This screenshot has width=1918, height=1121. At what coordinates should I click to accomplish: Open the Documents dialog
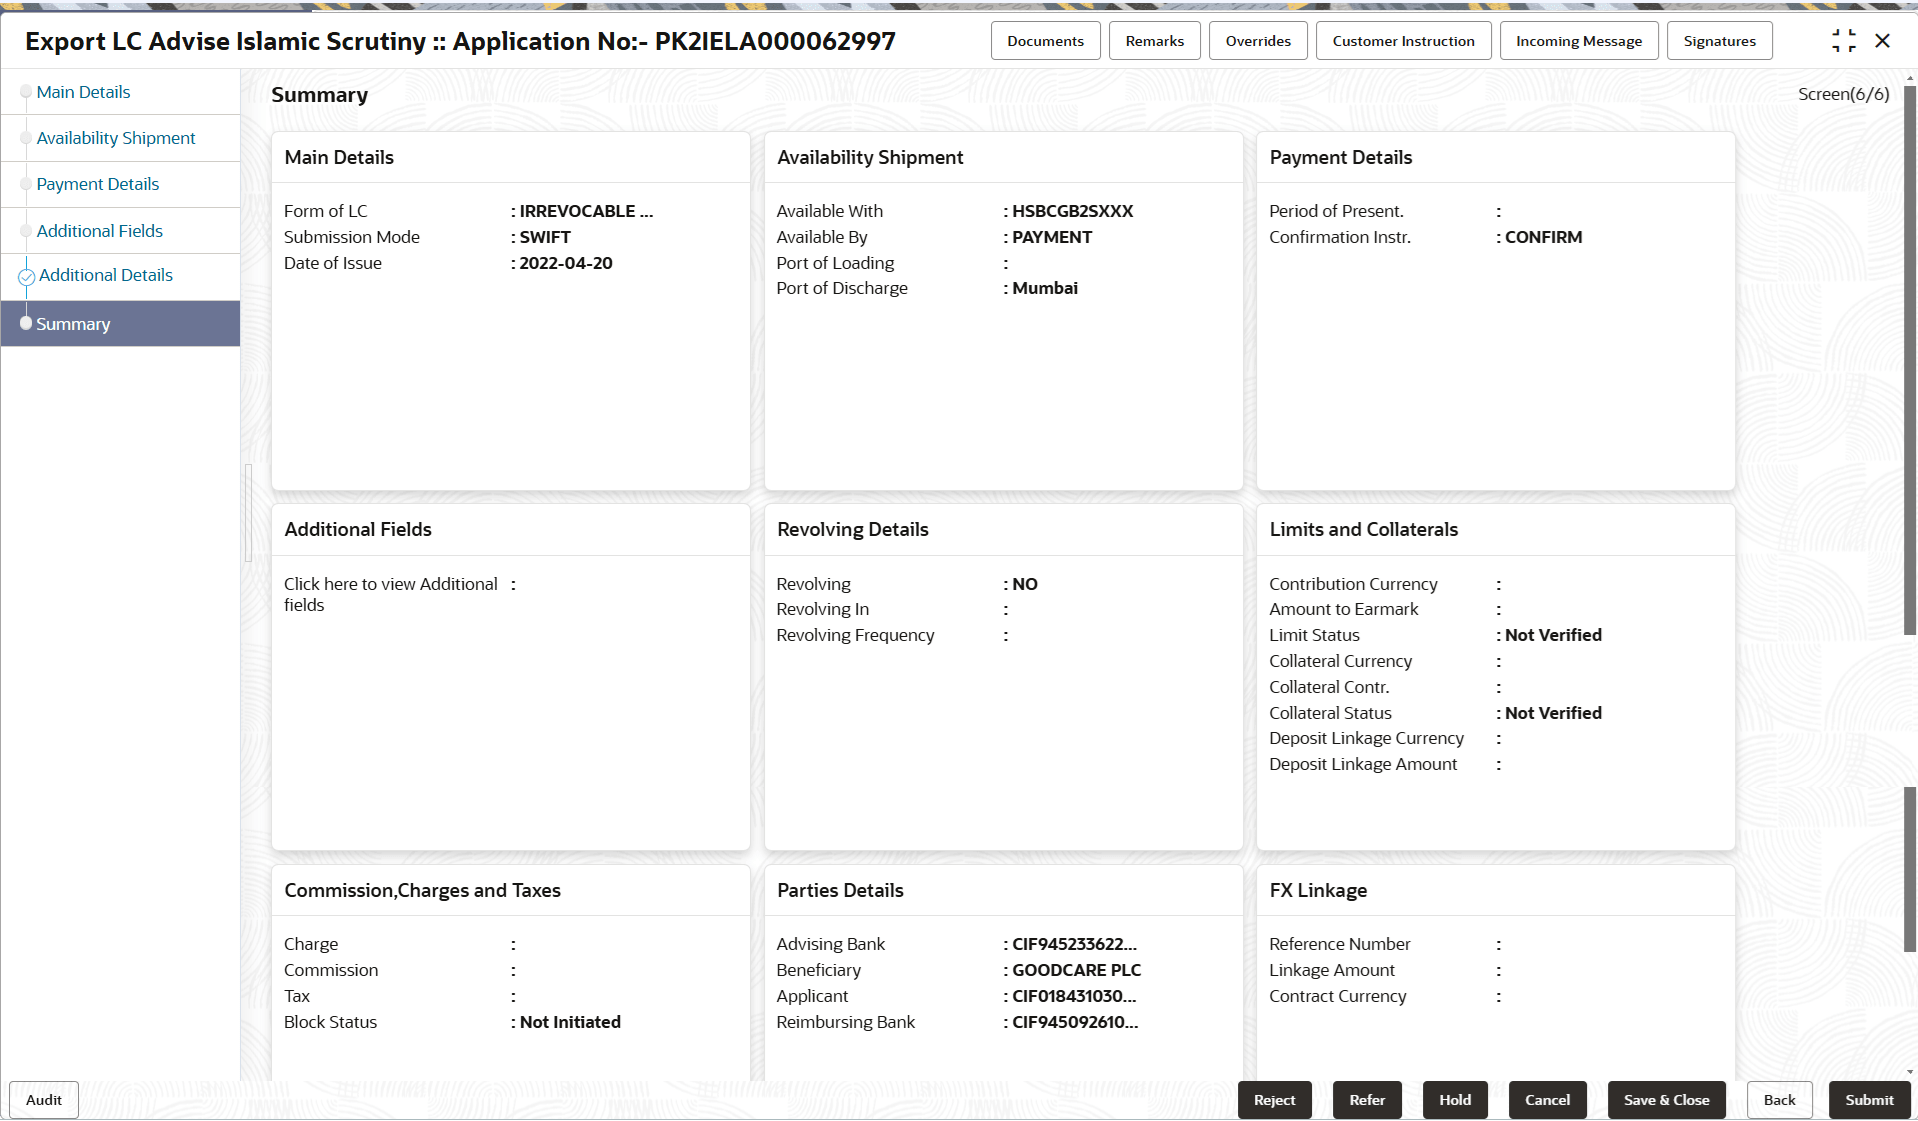(1045, 40)
